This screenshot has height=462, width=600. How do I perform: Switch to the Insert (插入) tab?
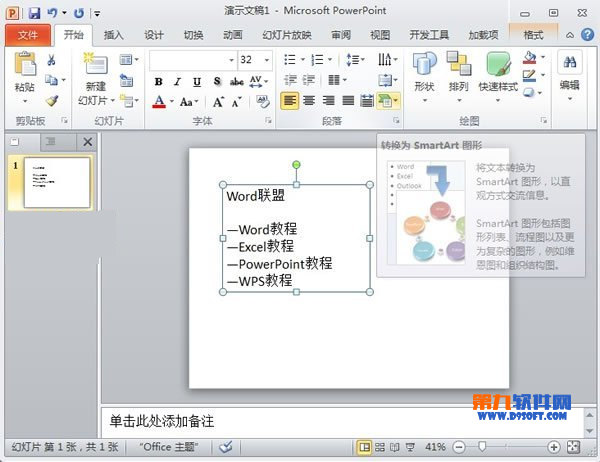[x=114, y=34]
